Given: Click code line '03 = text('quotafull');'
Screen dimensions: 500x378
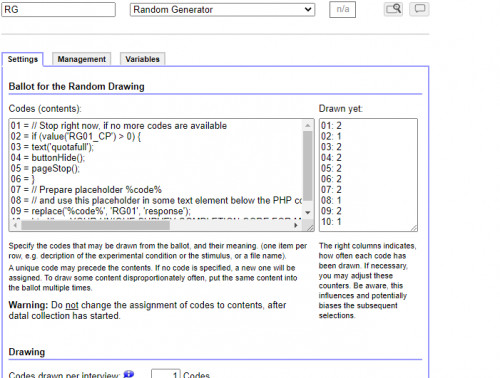Looking at the screenshot, I should (x=52, y=147).
